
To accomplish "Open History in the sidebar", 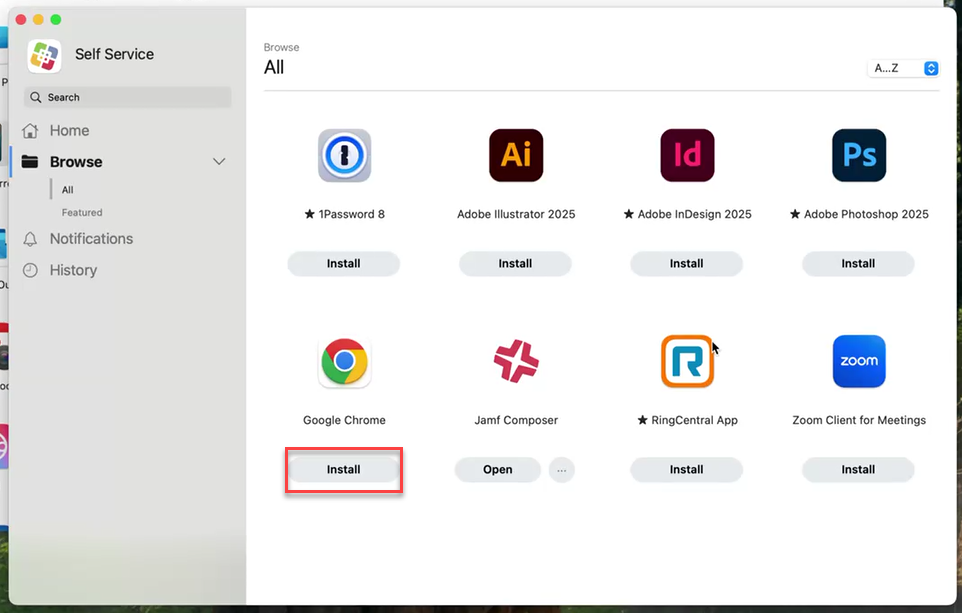I will (73, 270).
